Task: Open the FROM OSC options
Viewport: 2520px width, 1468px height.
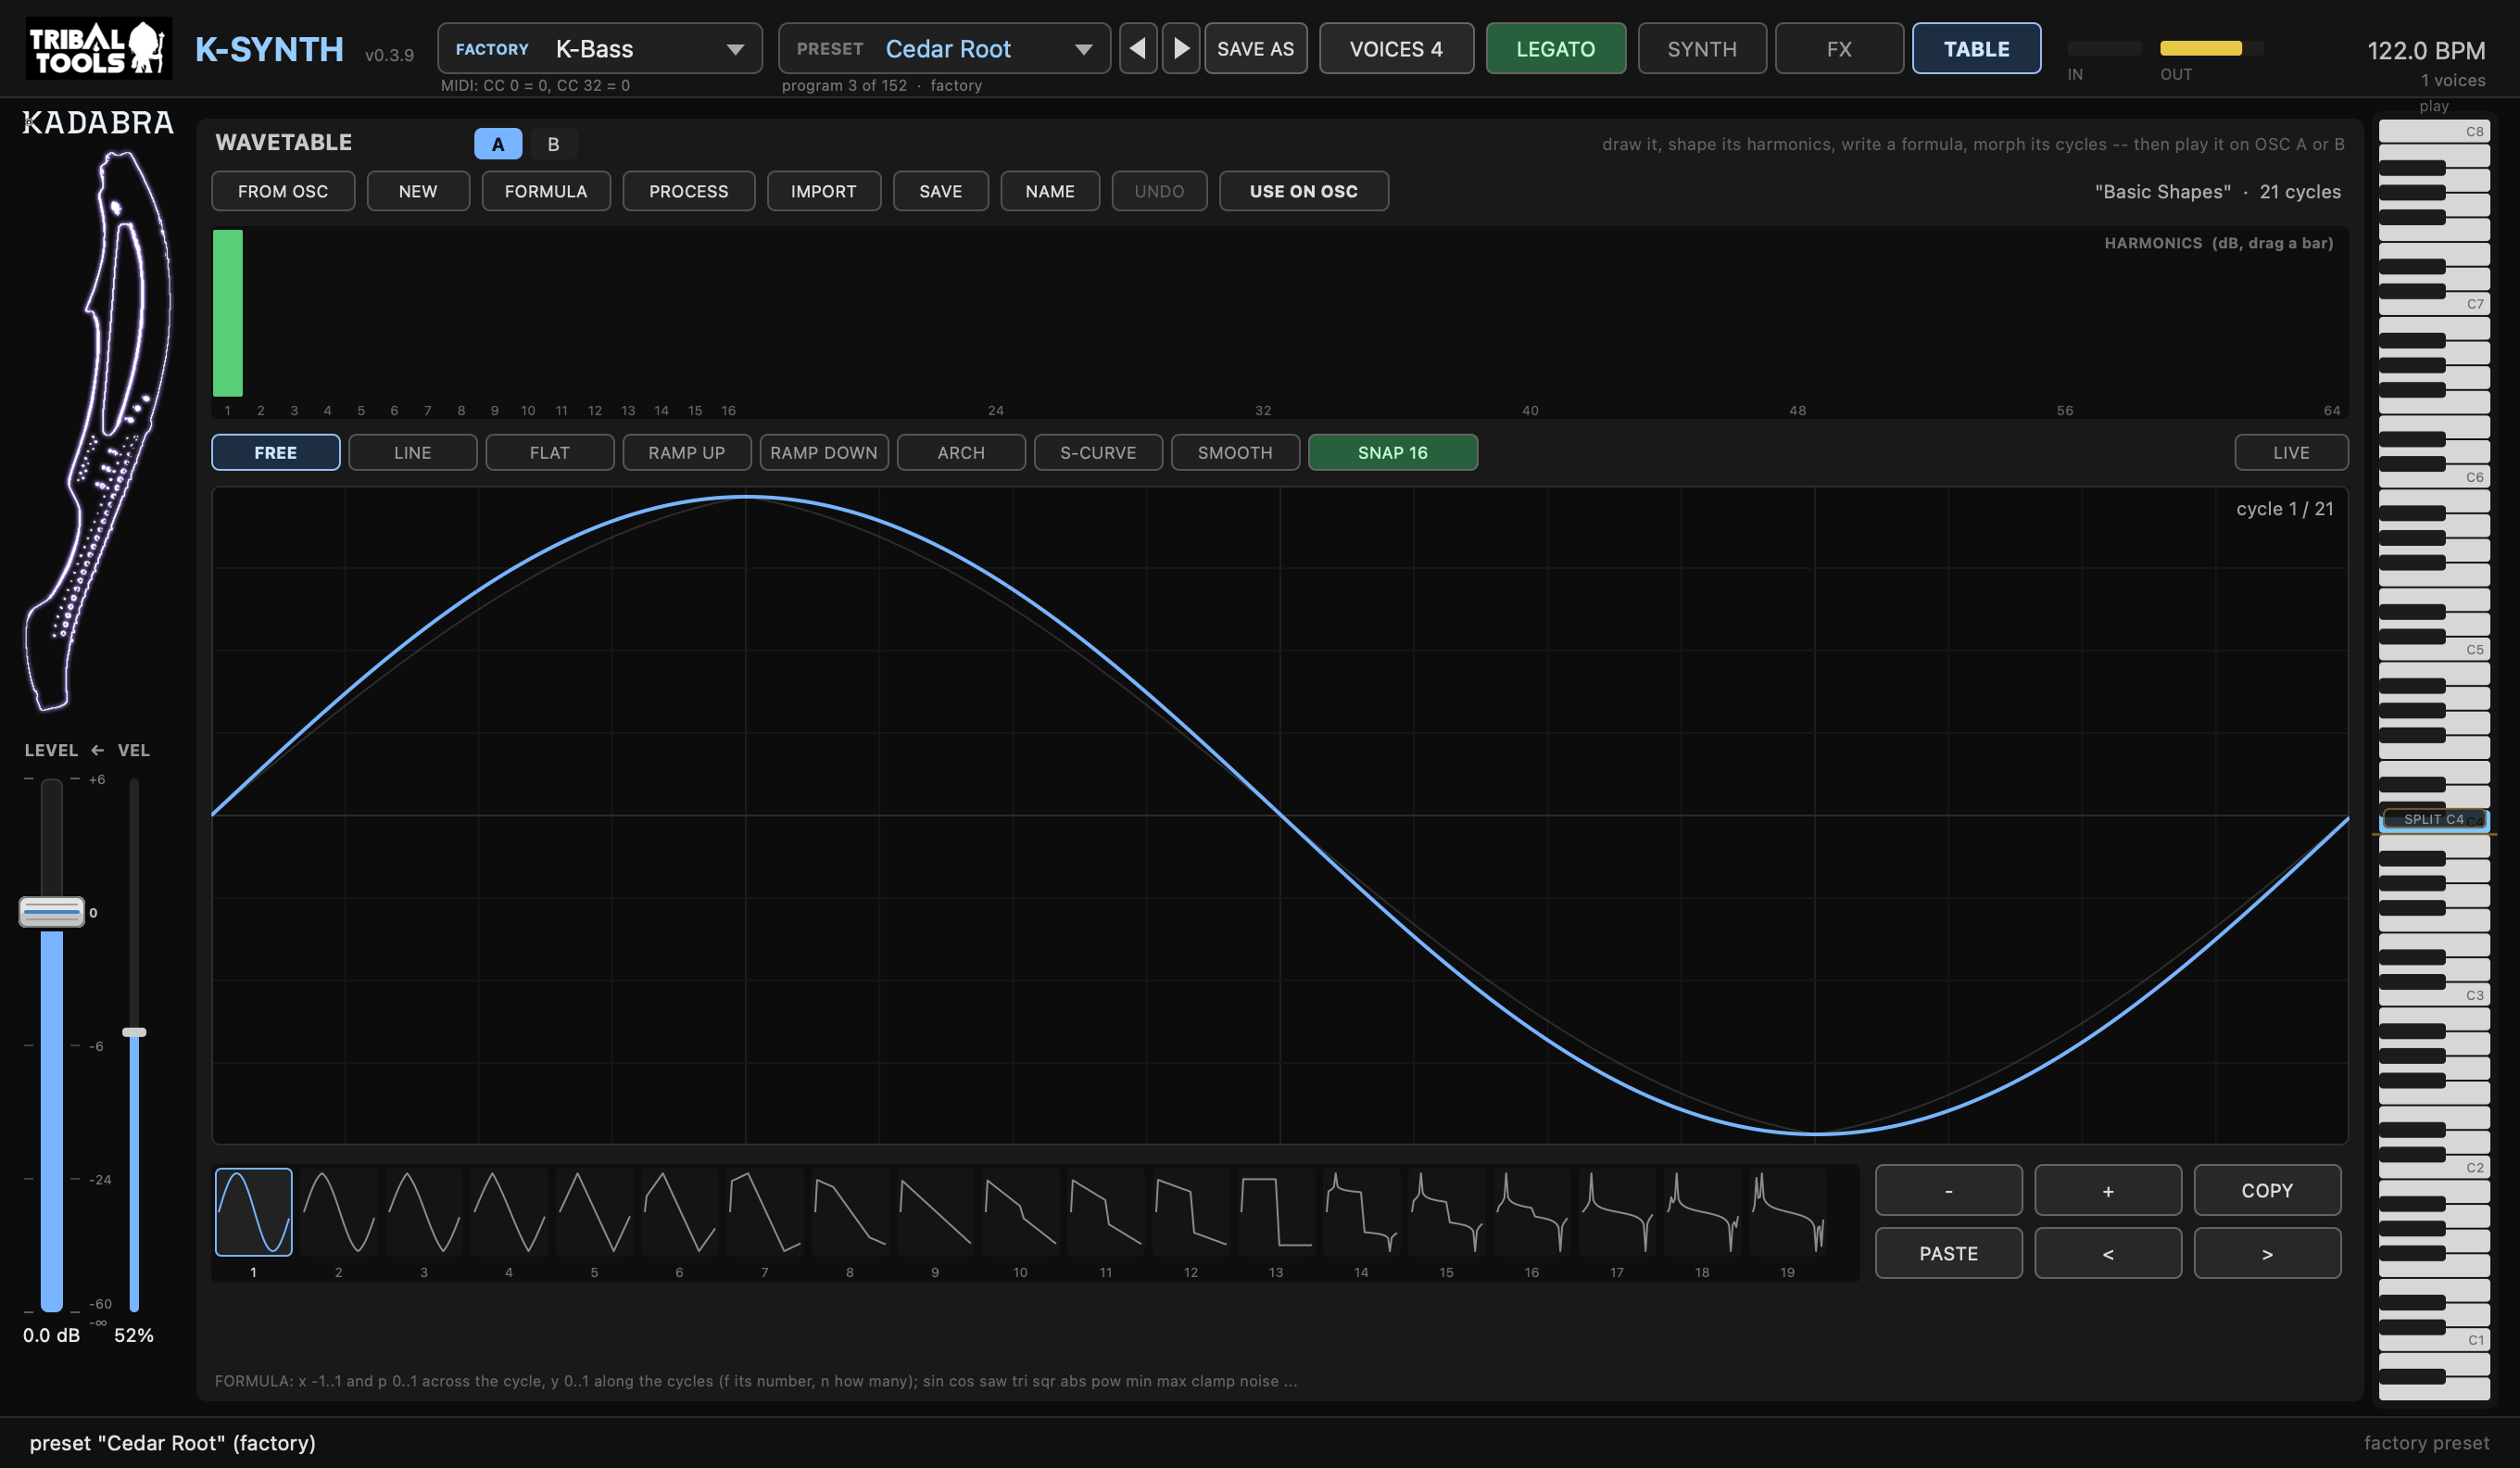Action: pos(283,191)
